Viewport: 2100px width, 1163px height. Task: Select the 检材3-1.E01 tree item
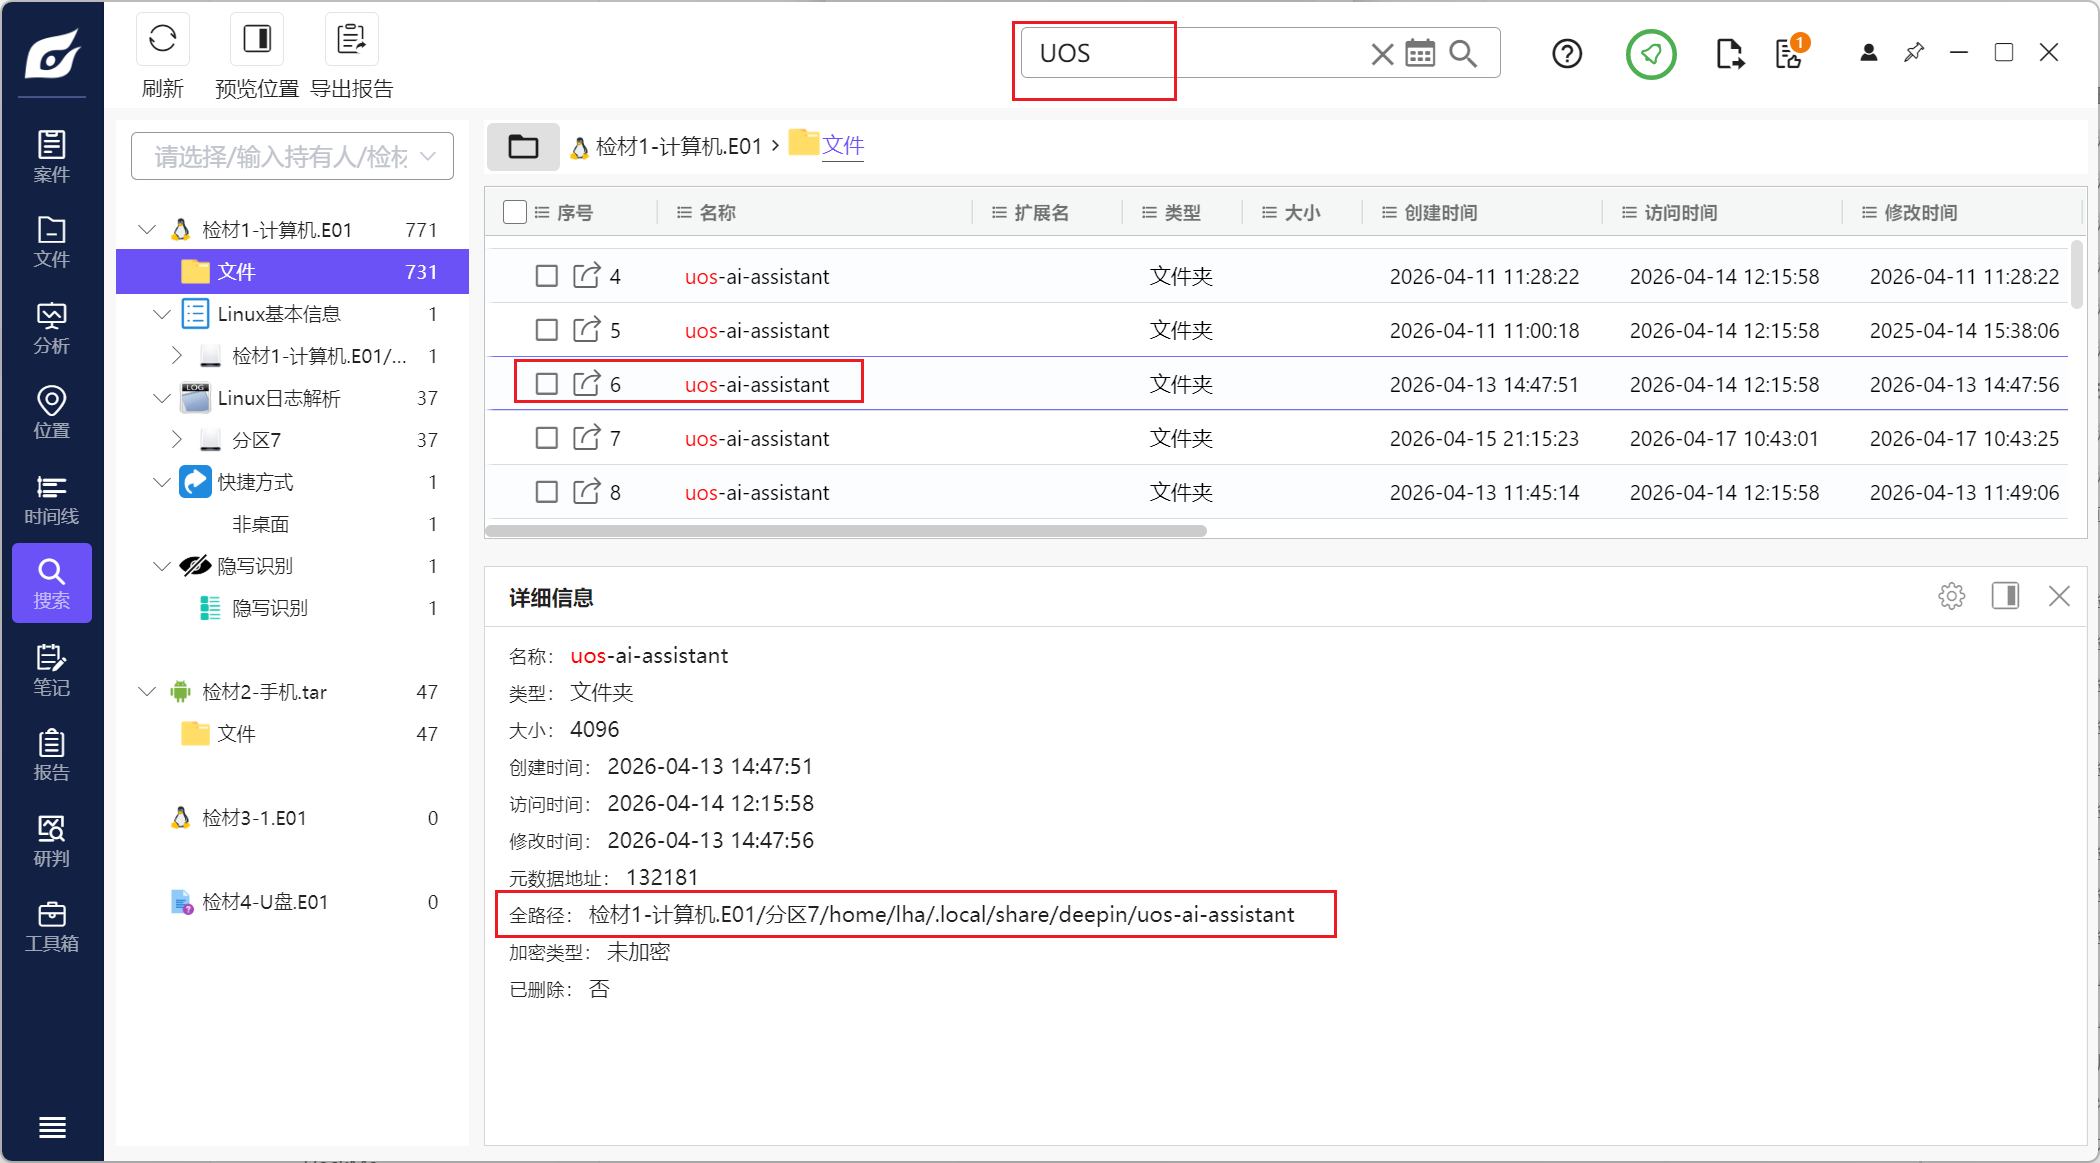click(254, 818)
